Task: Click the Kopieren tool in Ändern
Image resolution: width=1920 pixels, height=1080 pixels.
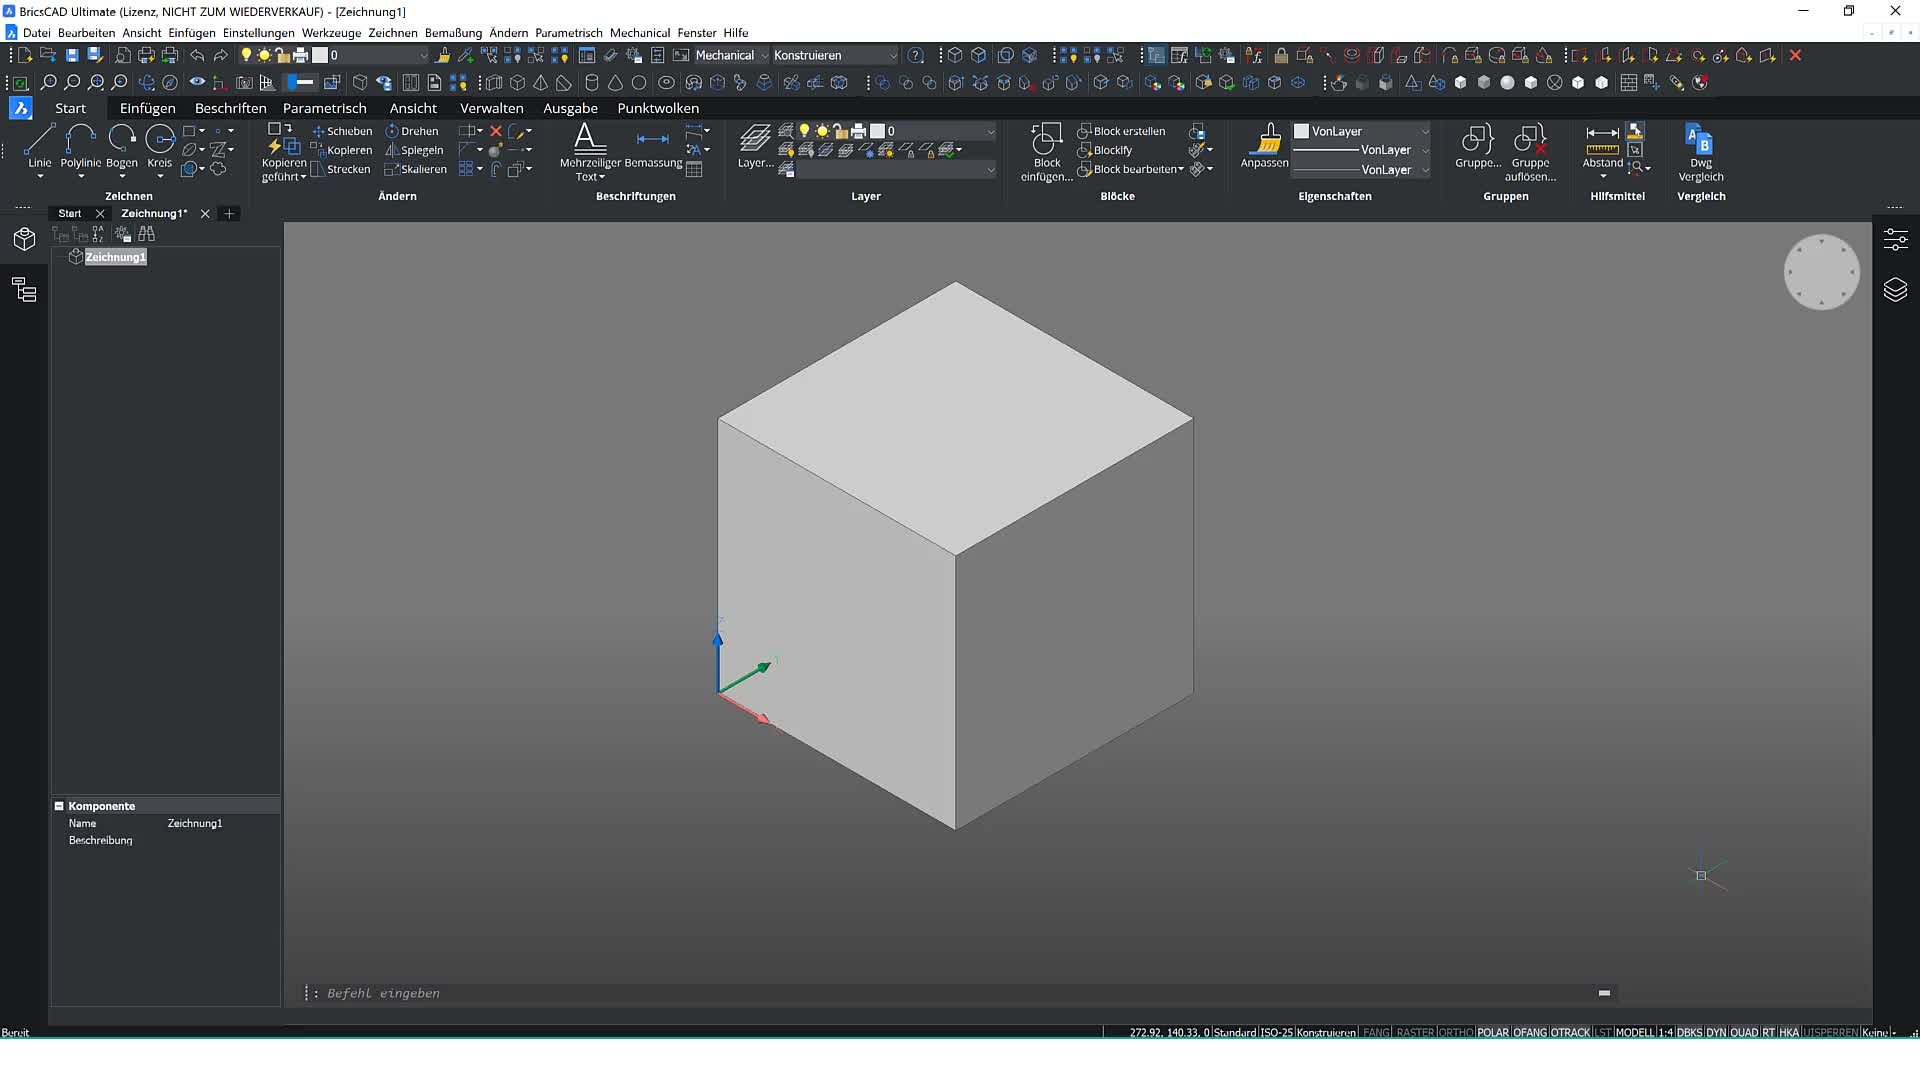Action: point(341,150)
